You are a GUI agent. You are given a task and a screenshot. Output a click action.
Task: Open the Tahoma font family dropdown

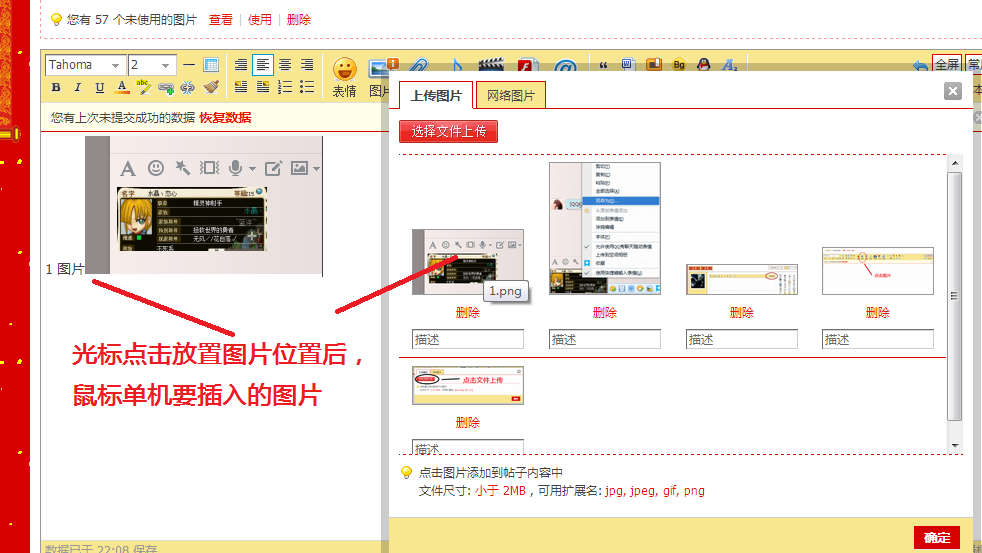point(85,65)
